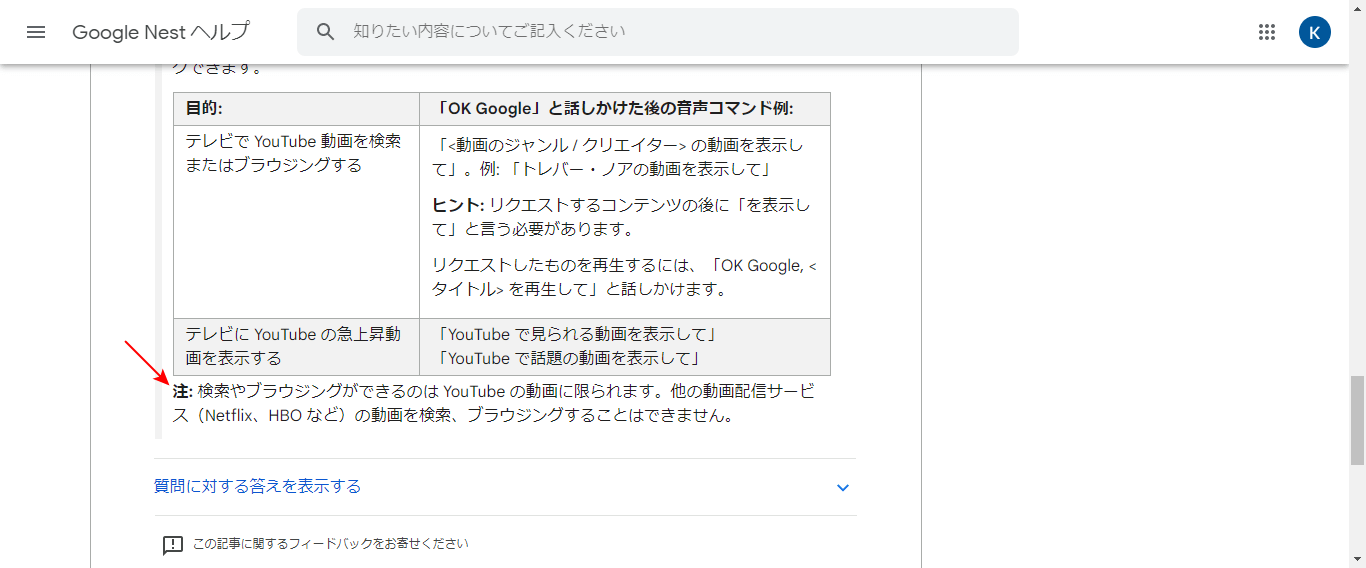Open 質問に対する答えを表示する section
The height and width of the screenshot is (568, 1366).
505,487
